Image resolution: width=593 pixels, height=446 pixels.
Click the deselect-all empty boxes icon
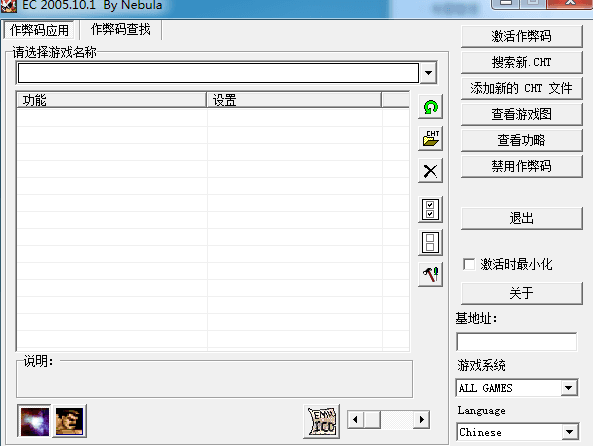click(x=430, y=242)
